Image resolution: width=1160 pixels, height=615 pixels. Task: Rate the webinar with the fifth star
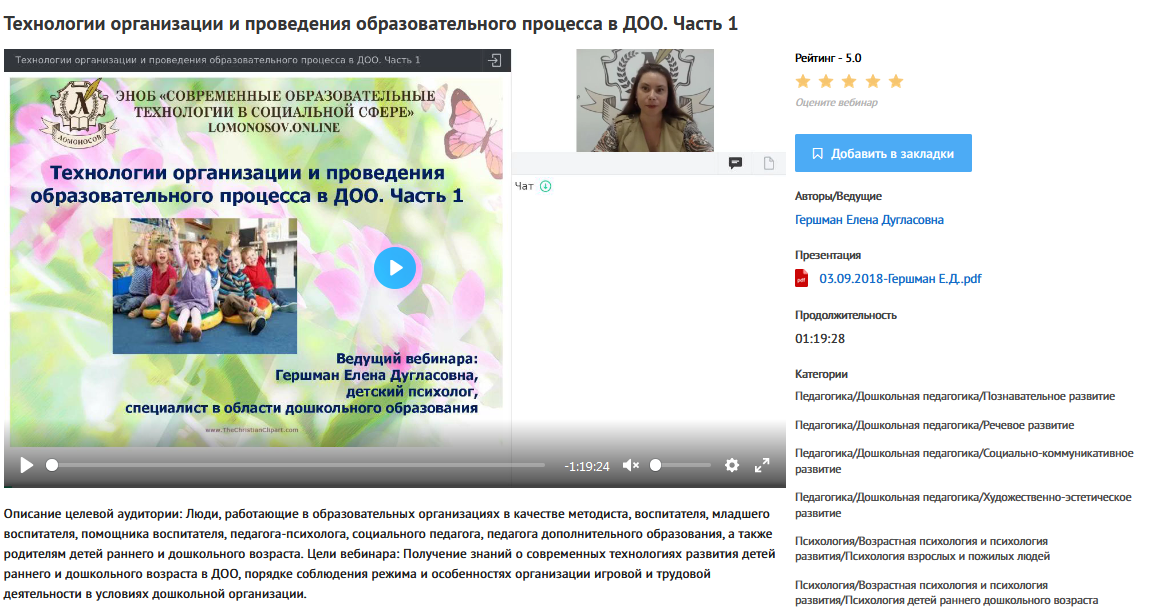coord(896,81)
